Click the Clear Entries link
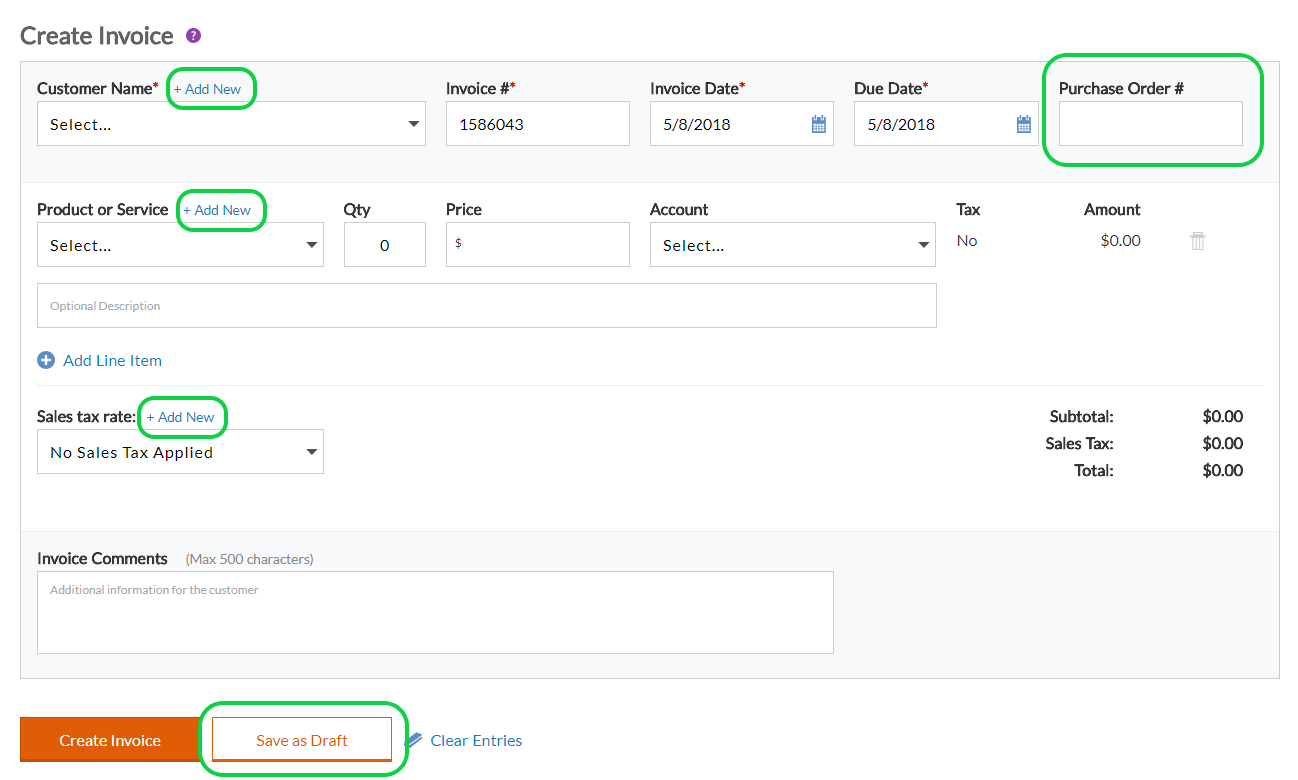 click(476, 741)
